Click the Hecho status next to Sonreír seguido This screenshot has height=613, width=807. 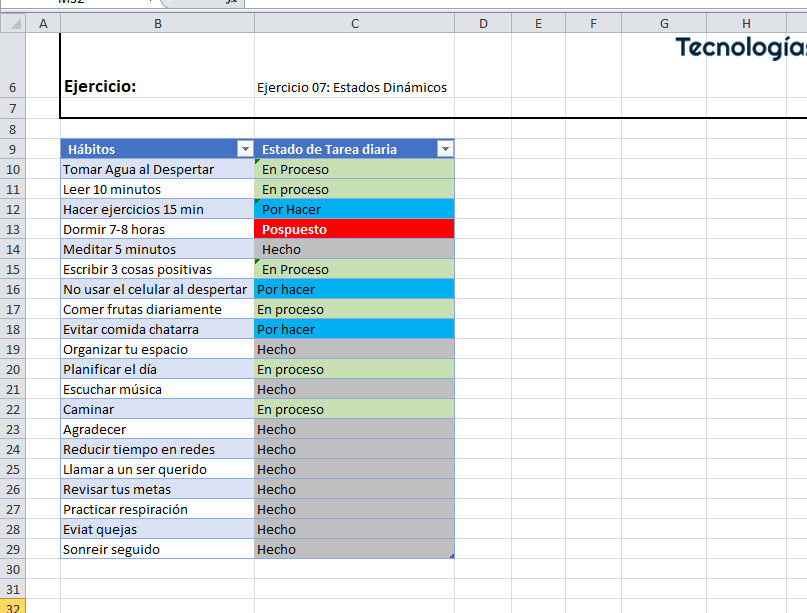tap(354, 549)
